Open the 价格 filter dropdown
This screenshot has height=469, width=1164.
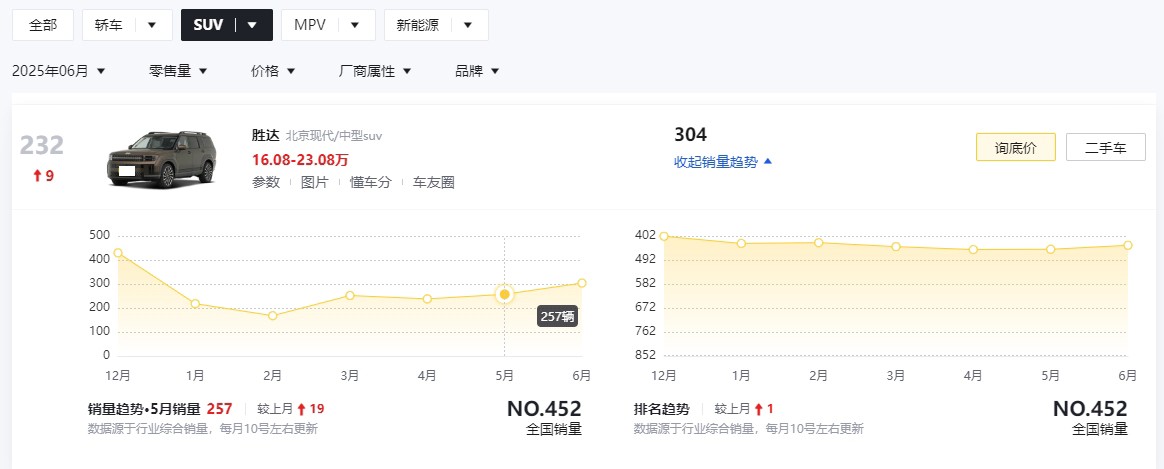click(273, 71)
